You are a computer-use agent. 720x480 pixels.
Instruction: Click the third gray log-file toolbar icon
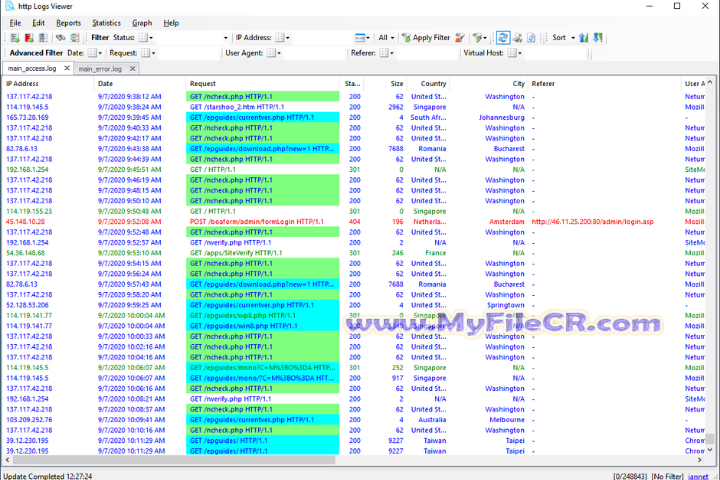43,38
